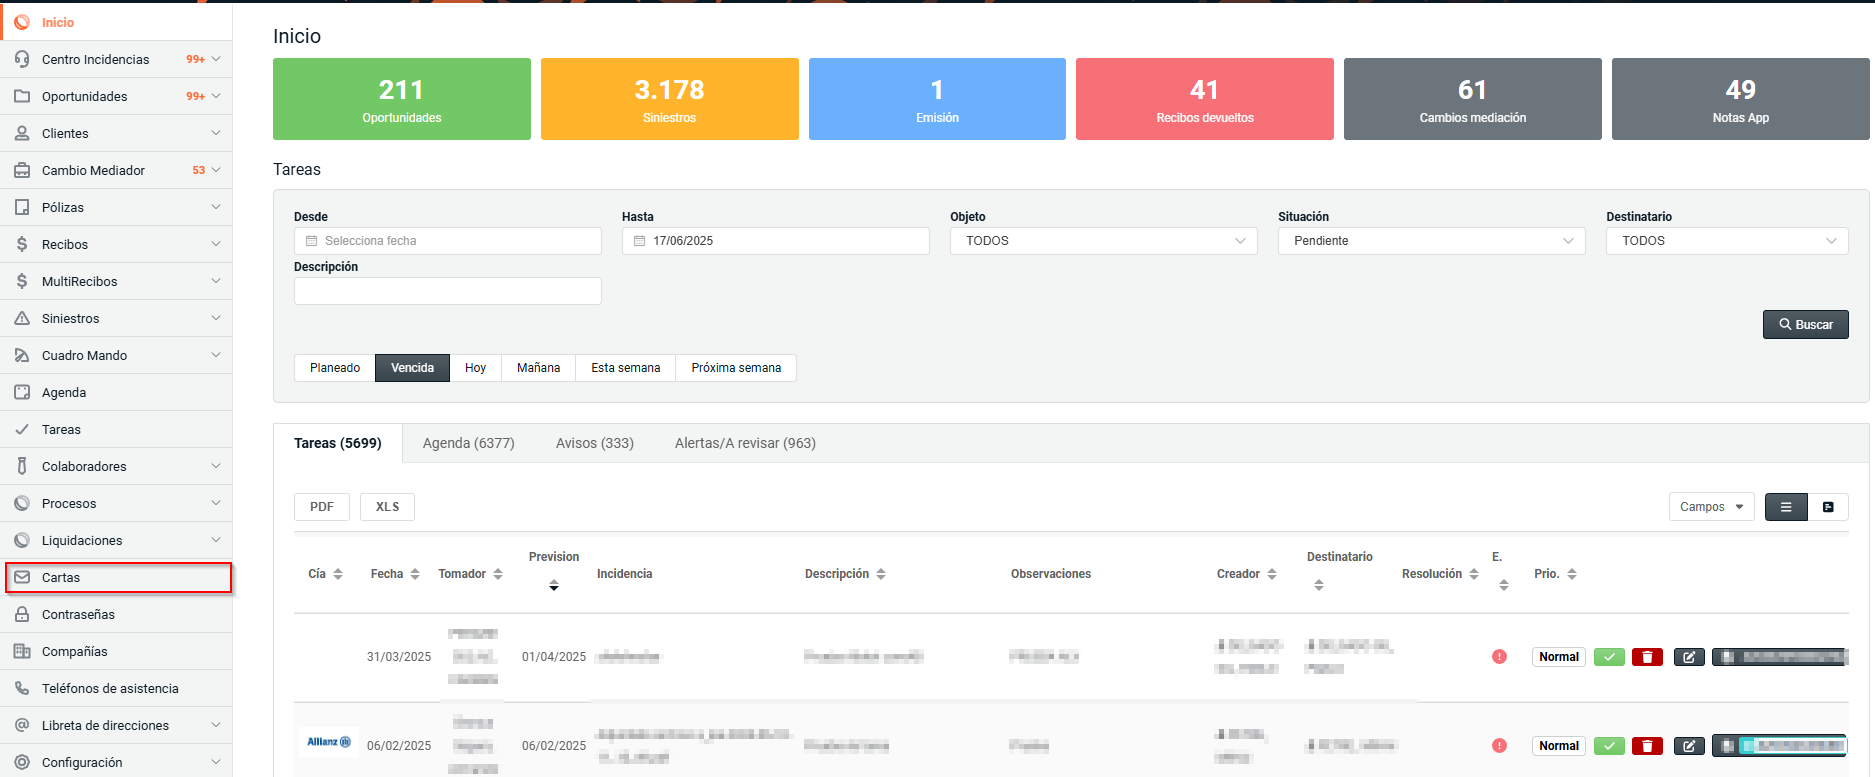
Task: Open the red 41 Recibos devueltos card
Action: click(x=1205, y=99)
